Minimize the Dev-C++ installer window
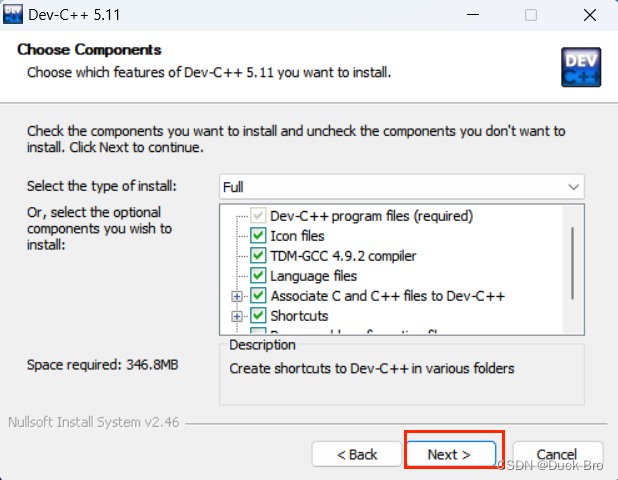 click(x=473, y=15)
